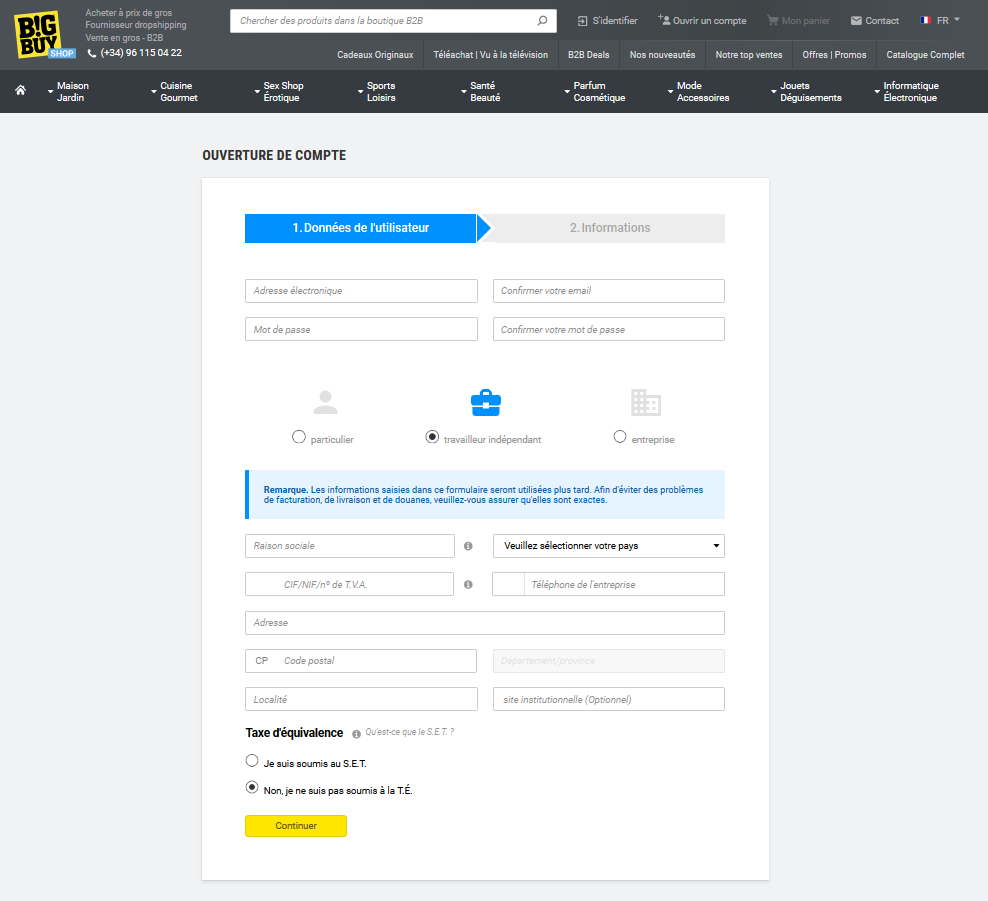Click the info icon beside Taxe d'équivalence
988x901 pixels.
(356, 734)
